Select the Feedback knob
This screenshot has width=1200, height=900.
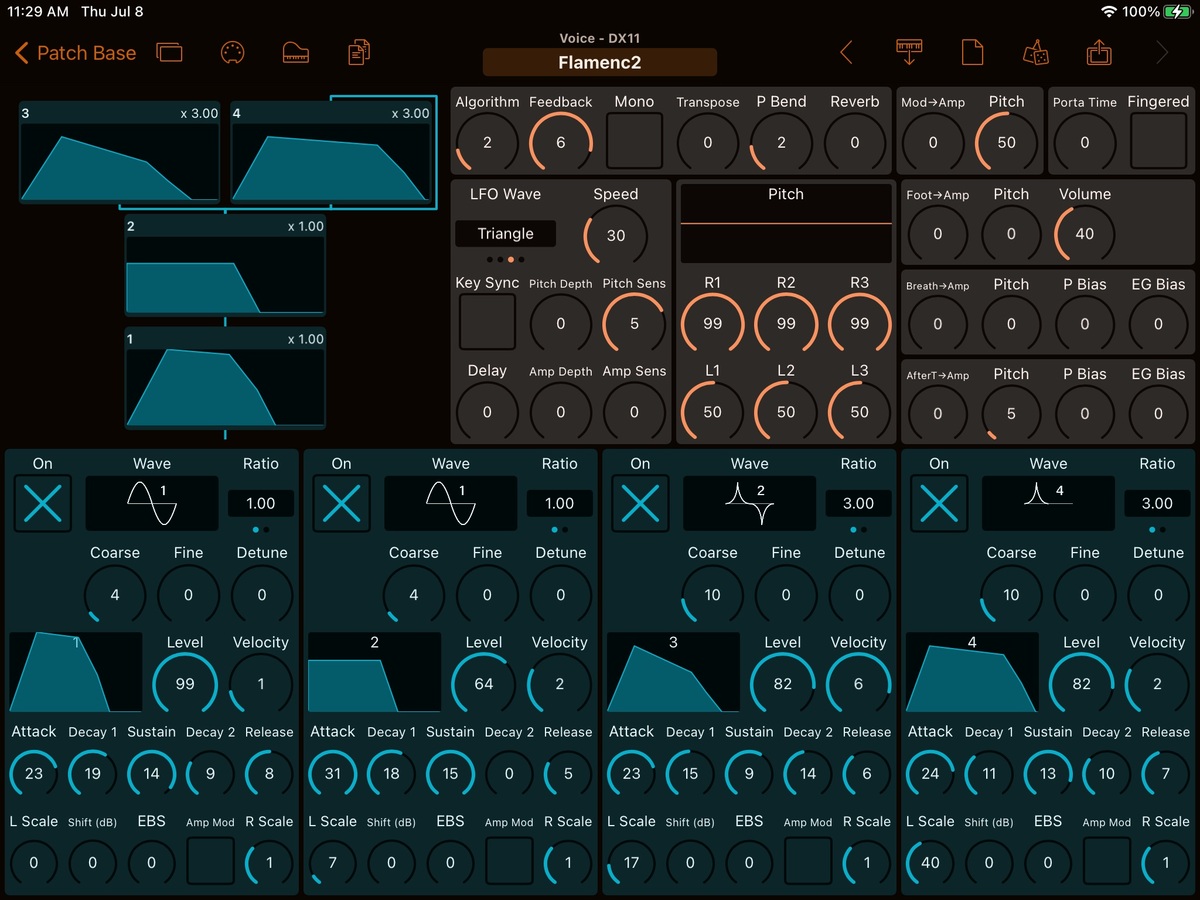(561, 142)
